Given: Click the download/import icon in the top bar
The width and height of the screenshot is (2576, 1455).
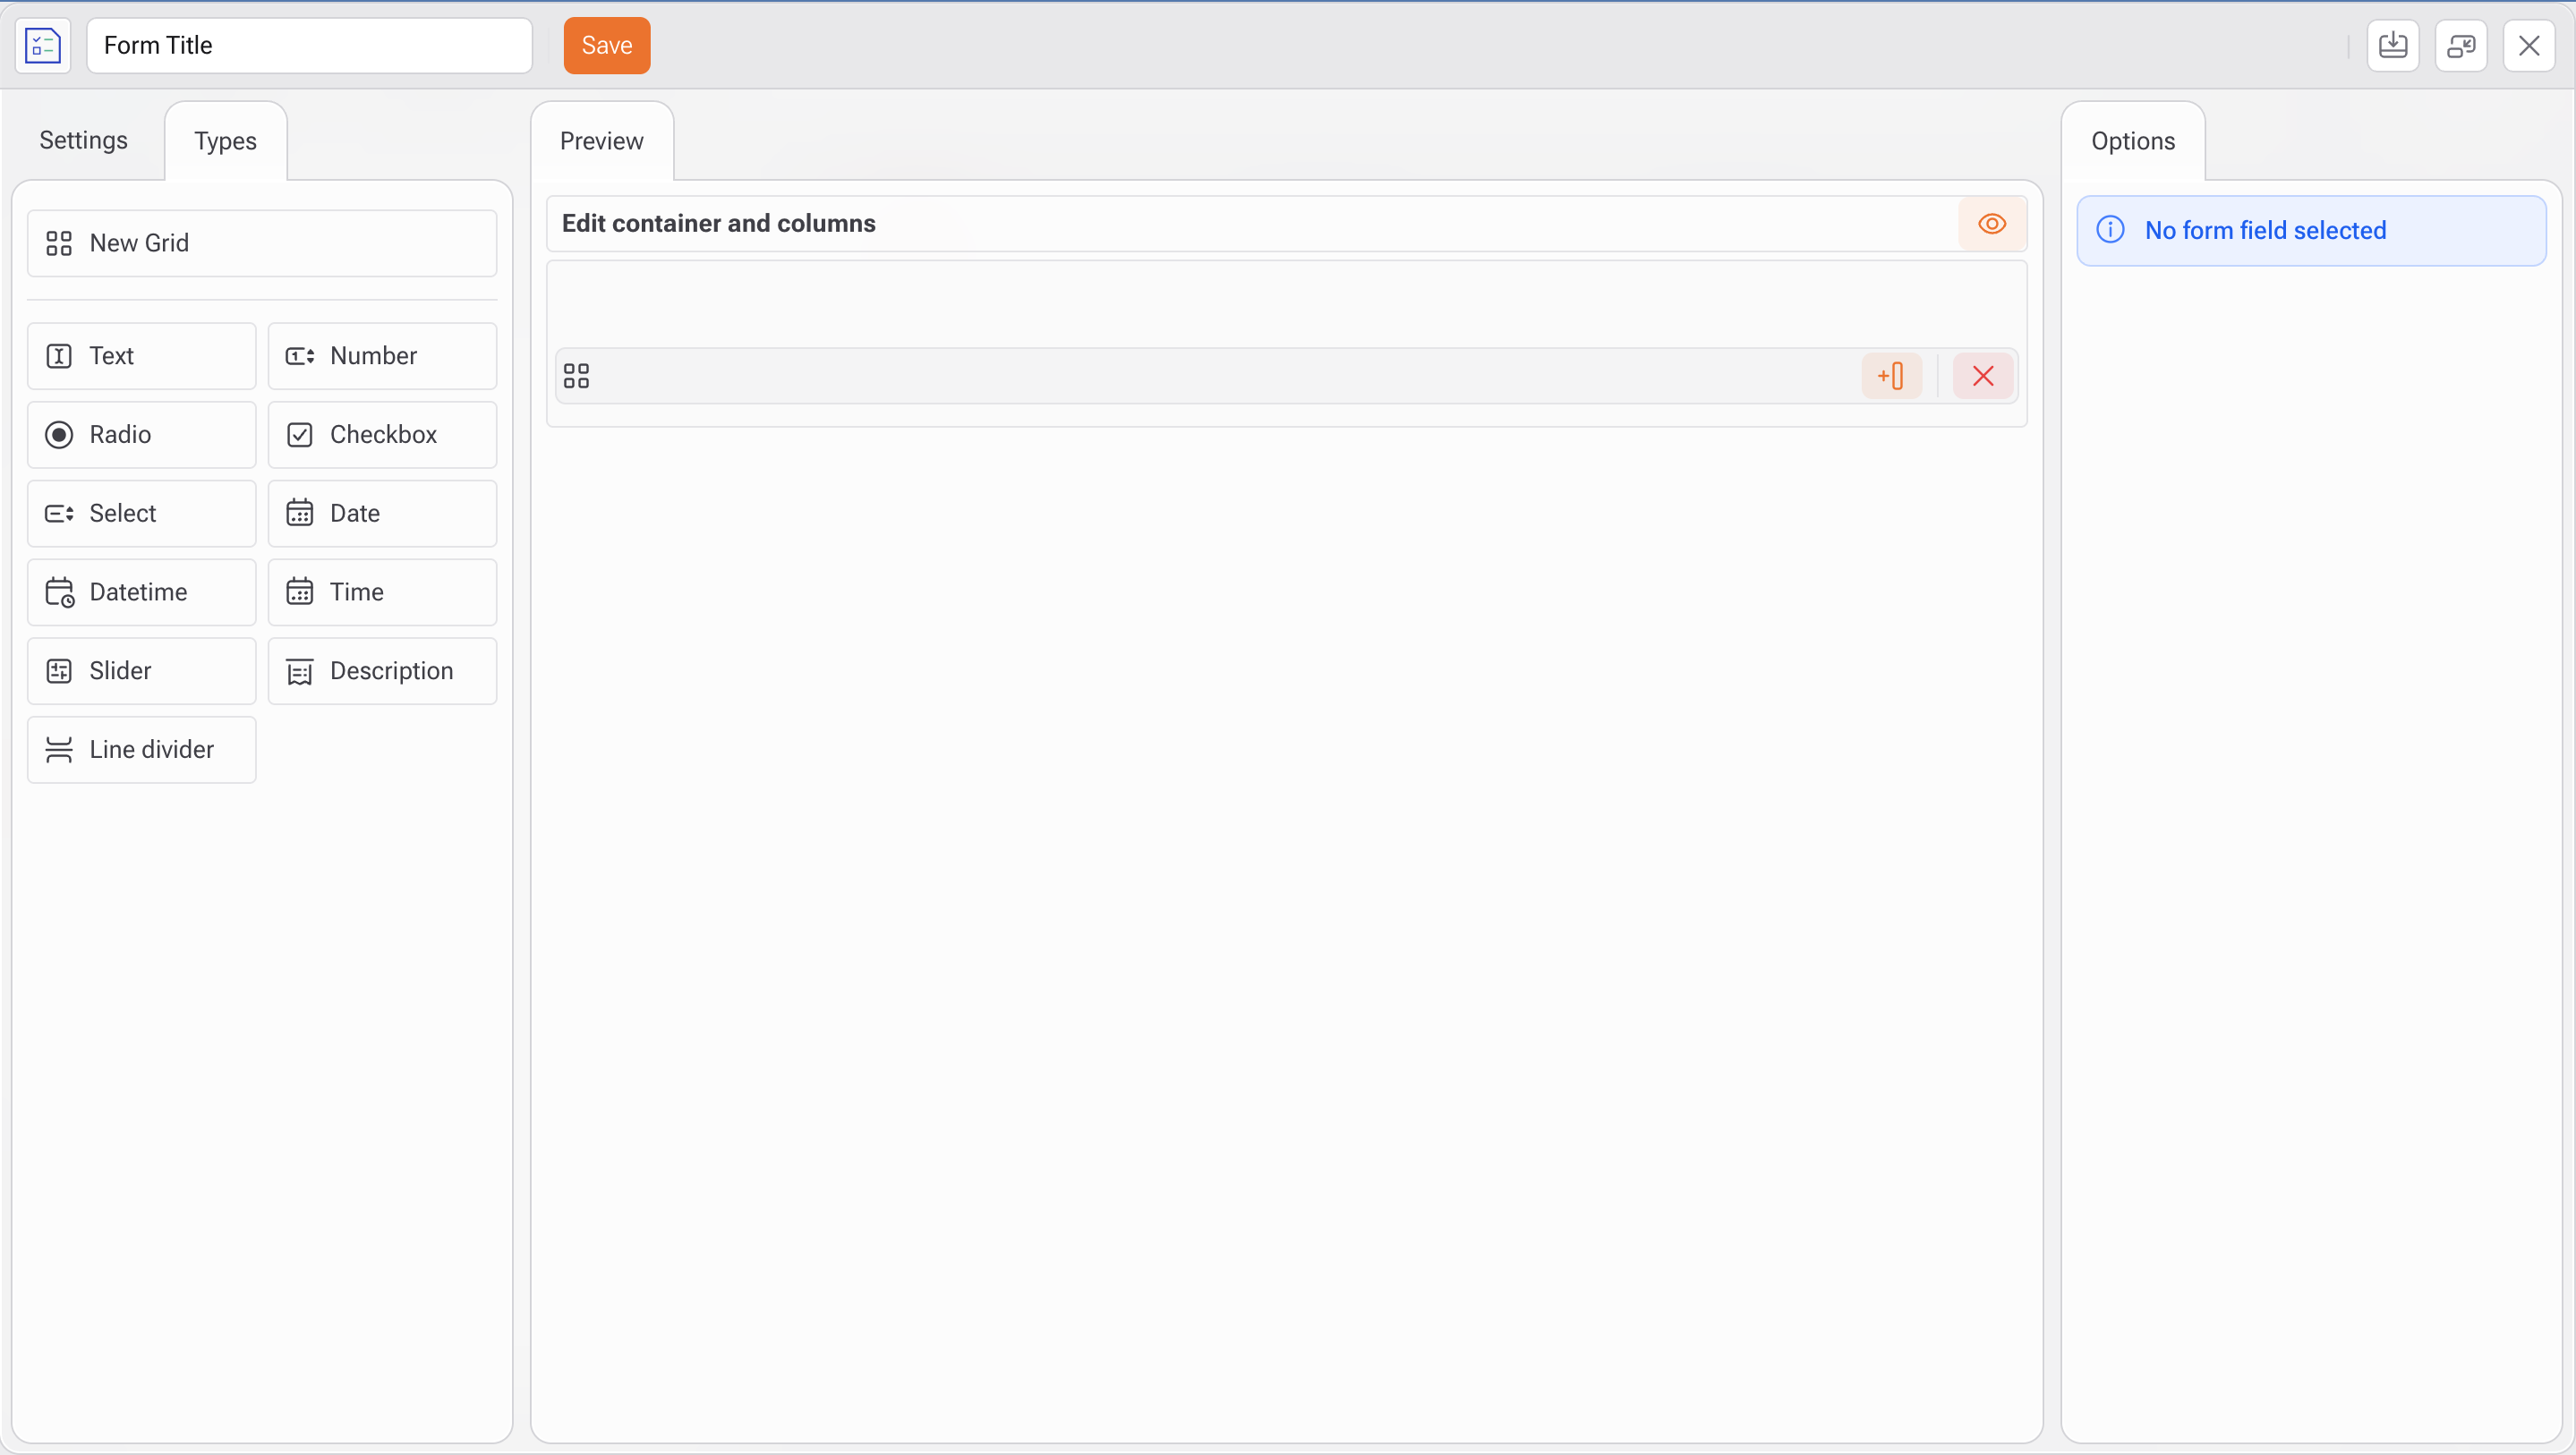Looking at the screenshot, I should 2393,46.
